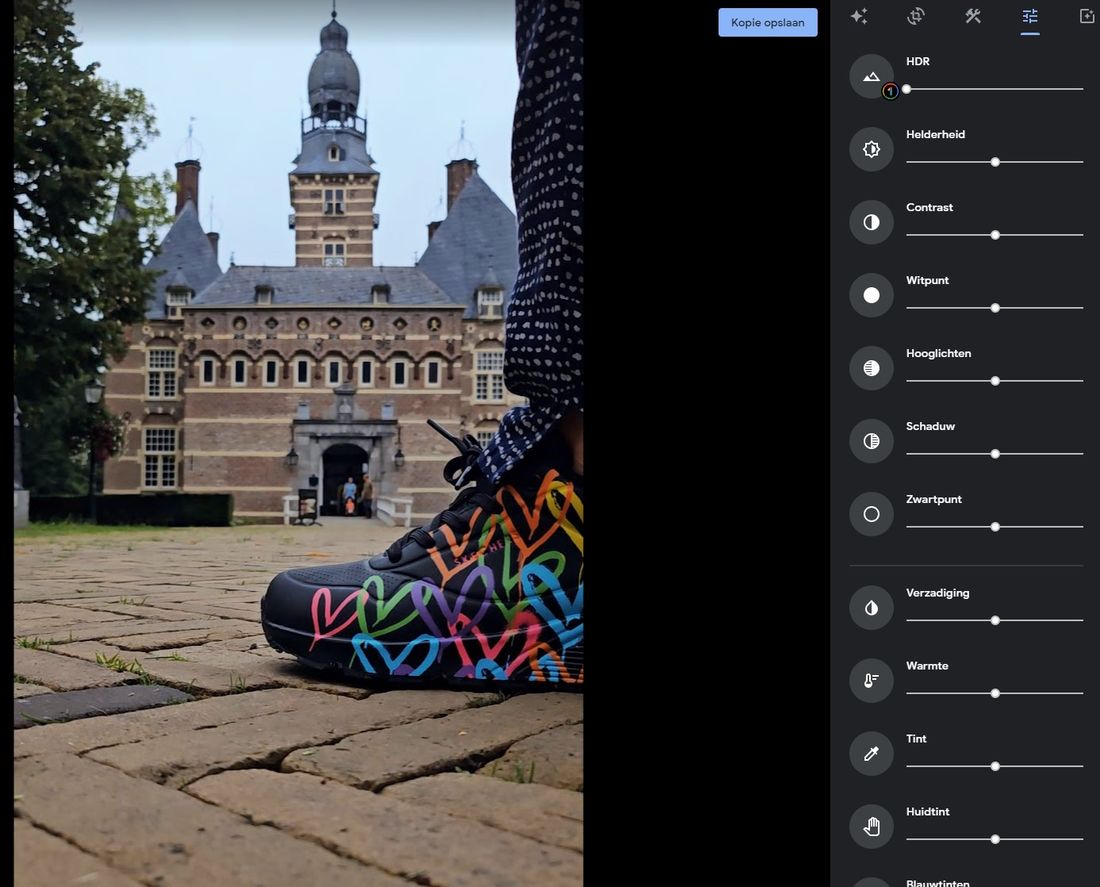Click the "HDR" text label
This screenshot has height=887, width=1100.
[x=918, y=62]
